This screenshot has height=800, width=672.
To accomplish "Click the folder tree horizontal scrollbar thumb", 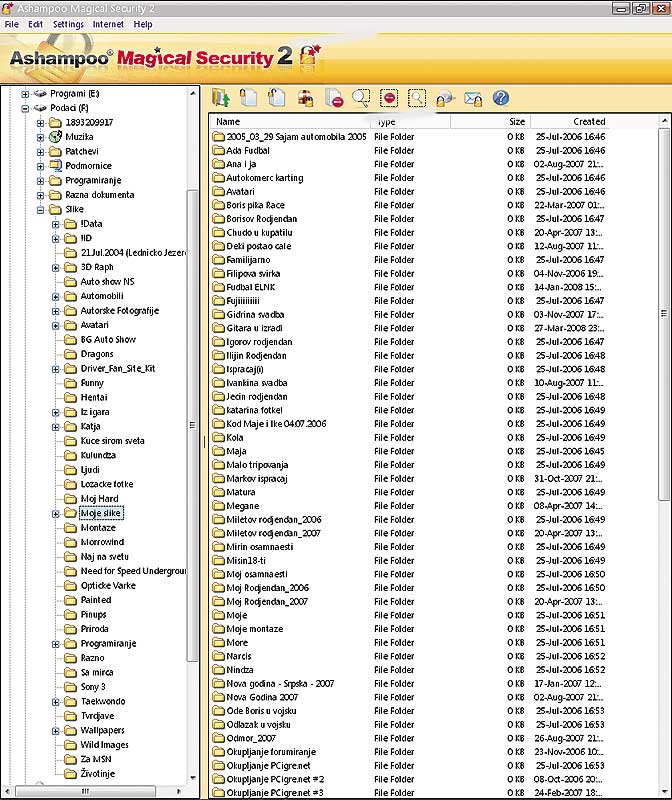I will [x=85, y=791].
